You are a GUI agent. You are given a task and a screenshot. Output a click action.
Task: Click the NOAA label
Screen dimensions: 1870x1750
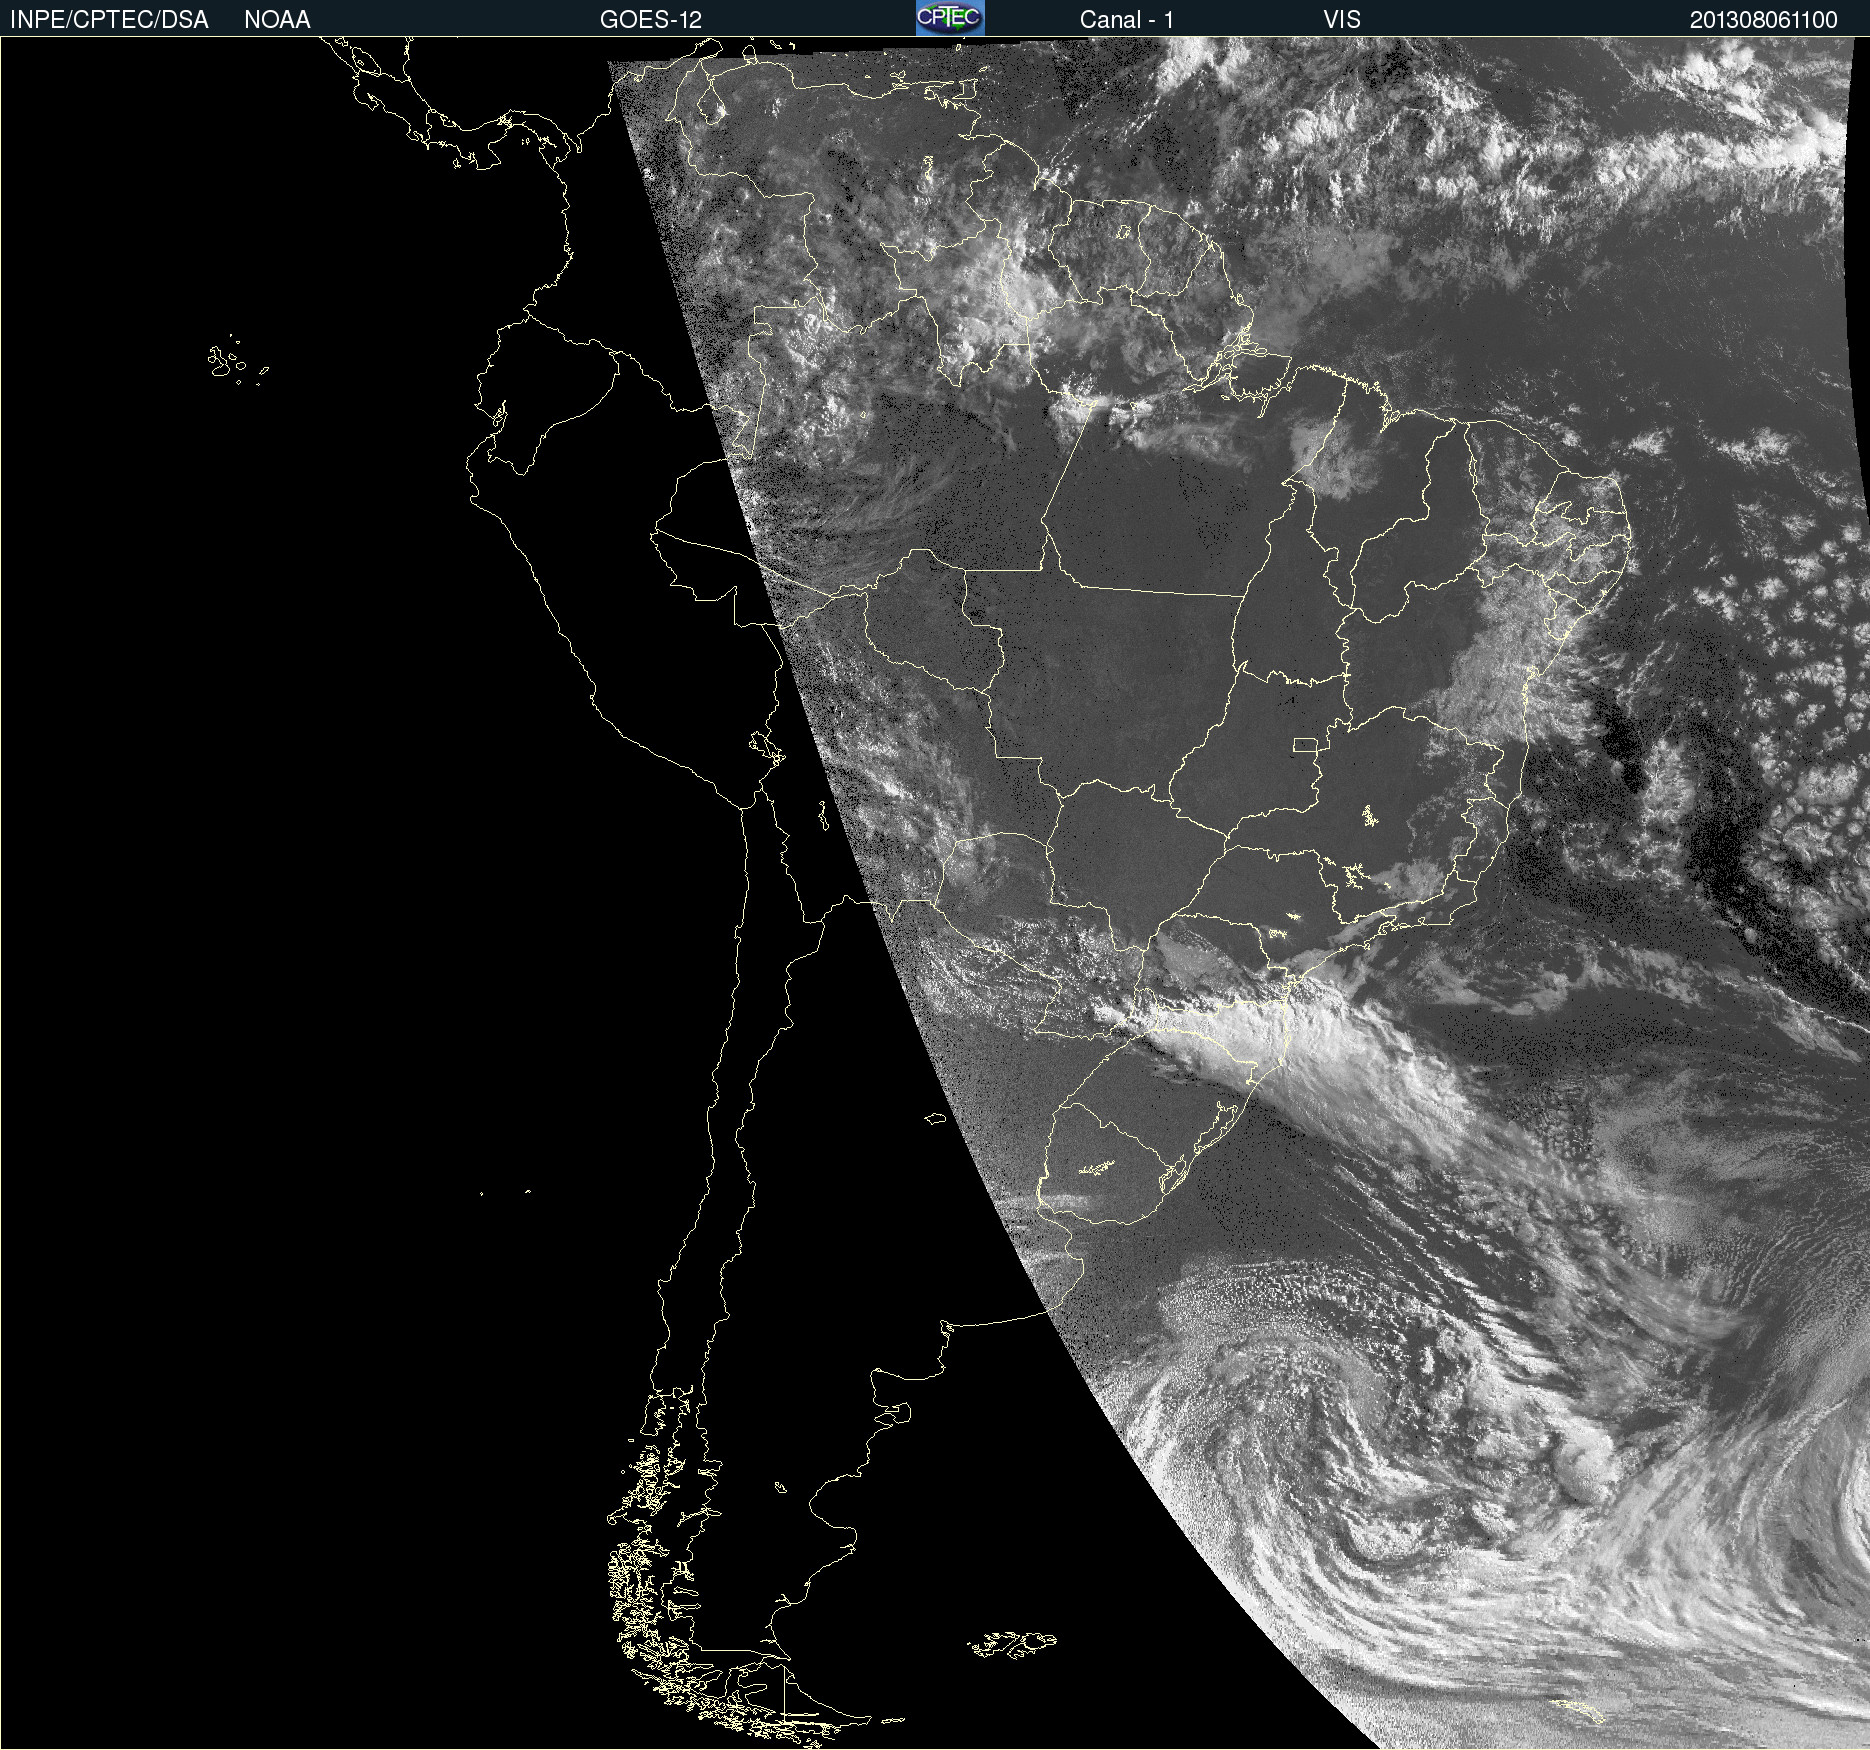[277, 20]
